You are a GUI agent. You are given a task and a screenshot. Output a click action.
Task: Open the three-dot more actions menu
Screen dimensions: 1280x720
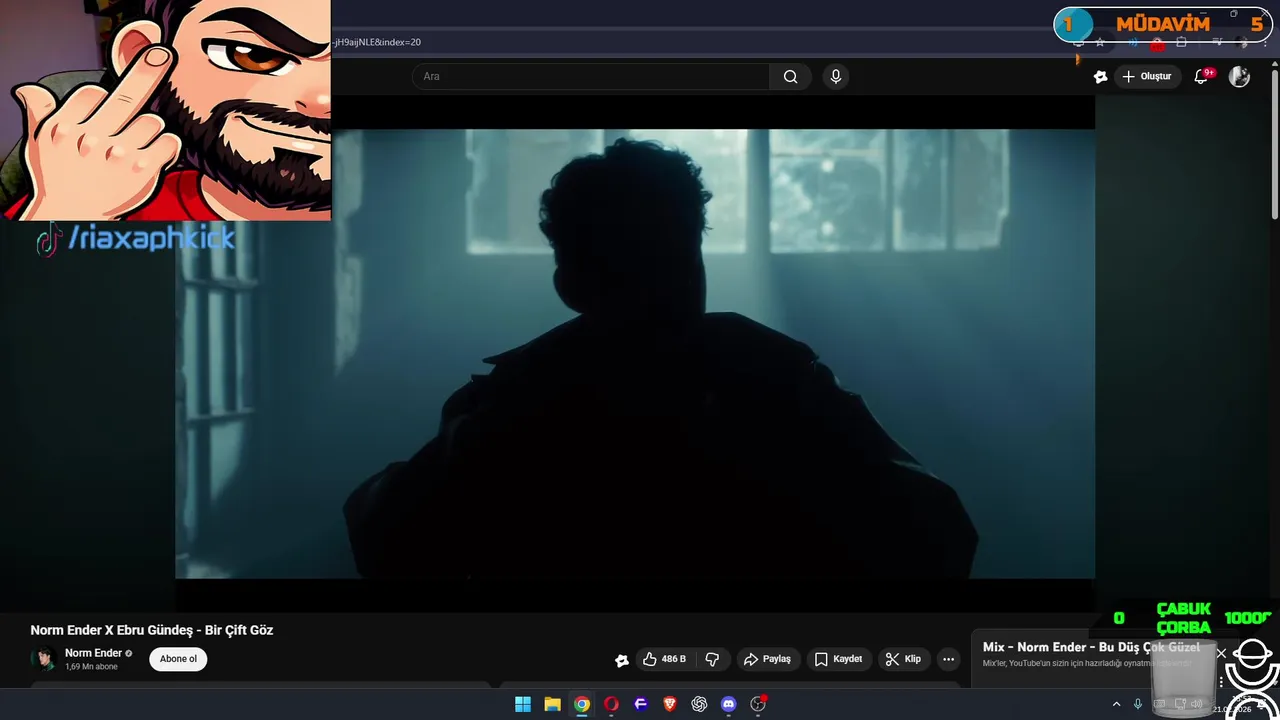point(948,659)
